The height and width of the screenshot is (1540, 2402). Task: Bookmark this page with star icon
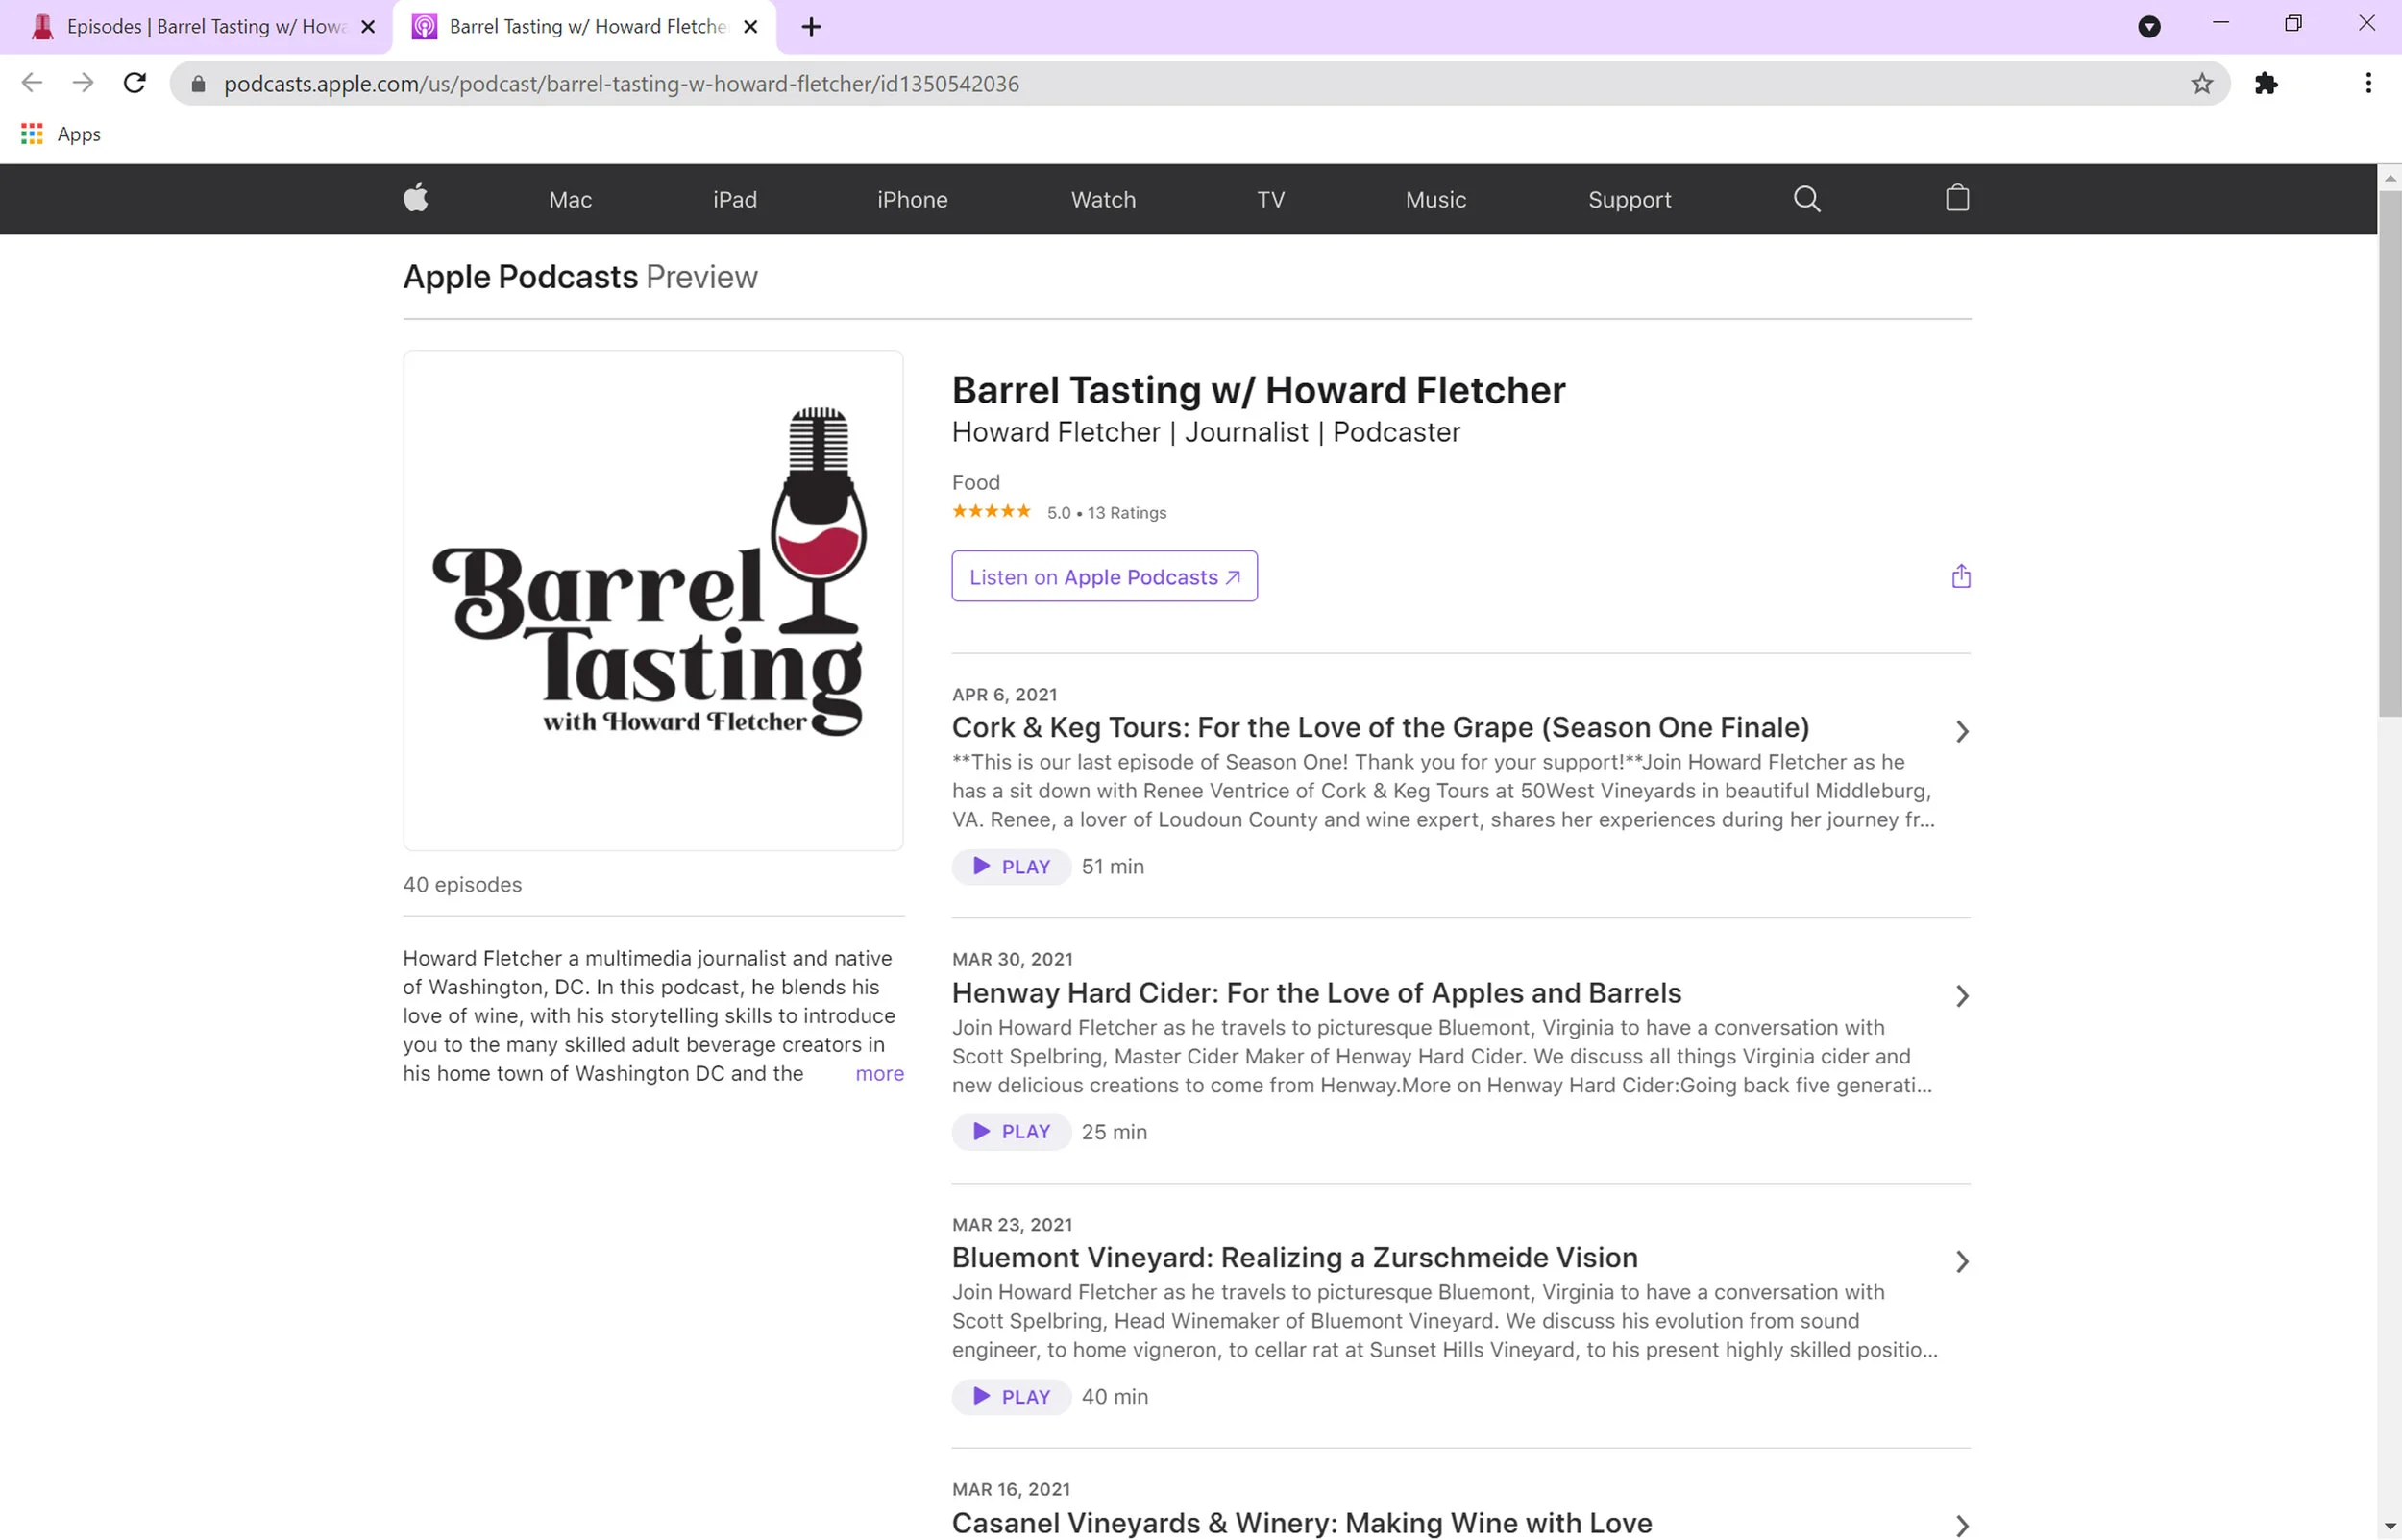click(2201, 84)
